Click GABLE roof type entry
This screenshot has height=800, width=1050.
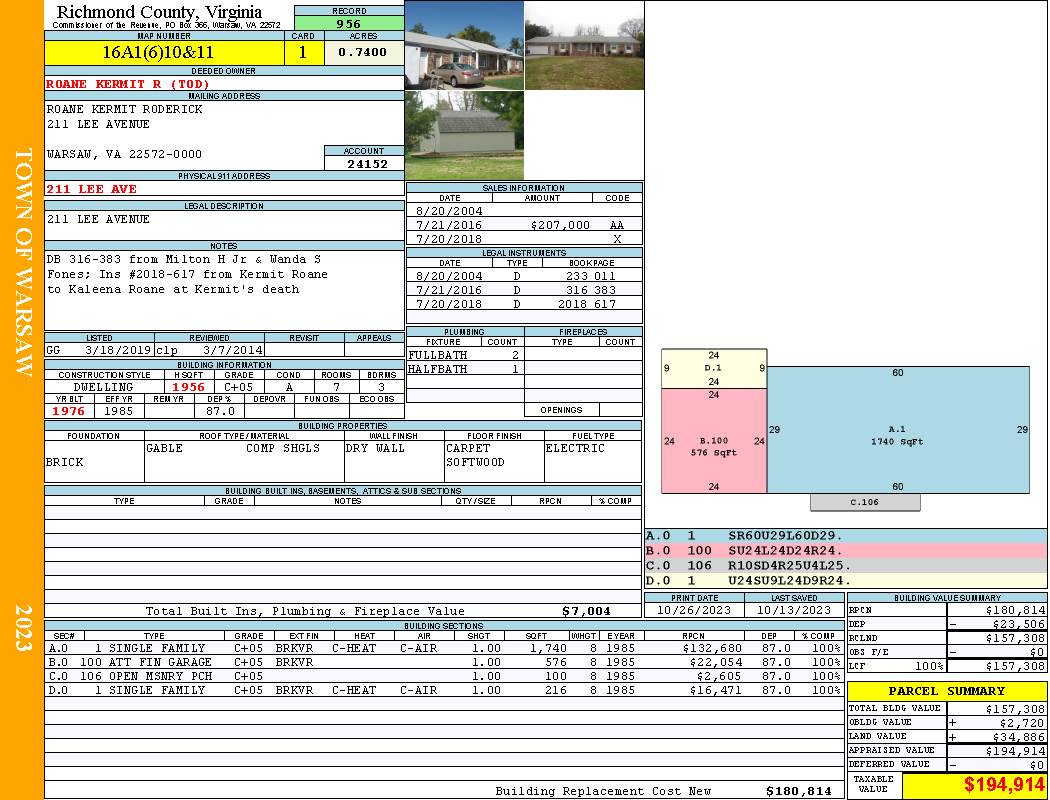coord(164,448)
